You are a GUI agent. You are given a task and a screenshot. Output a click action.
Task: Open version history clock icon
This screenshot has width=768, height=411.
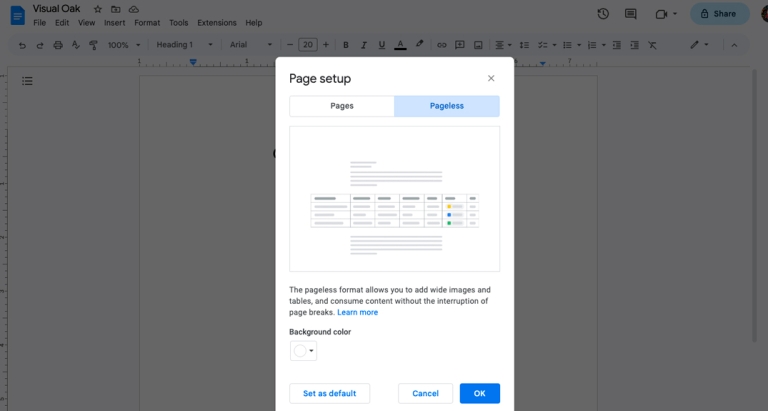[x=603, y=14]
